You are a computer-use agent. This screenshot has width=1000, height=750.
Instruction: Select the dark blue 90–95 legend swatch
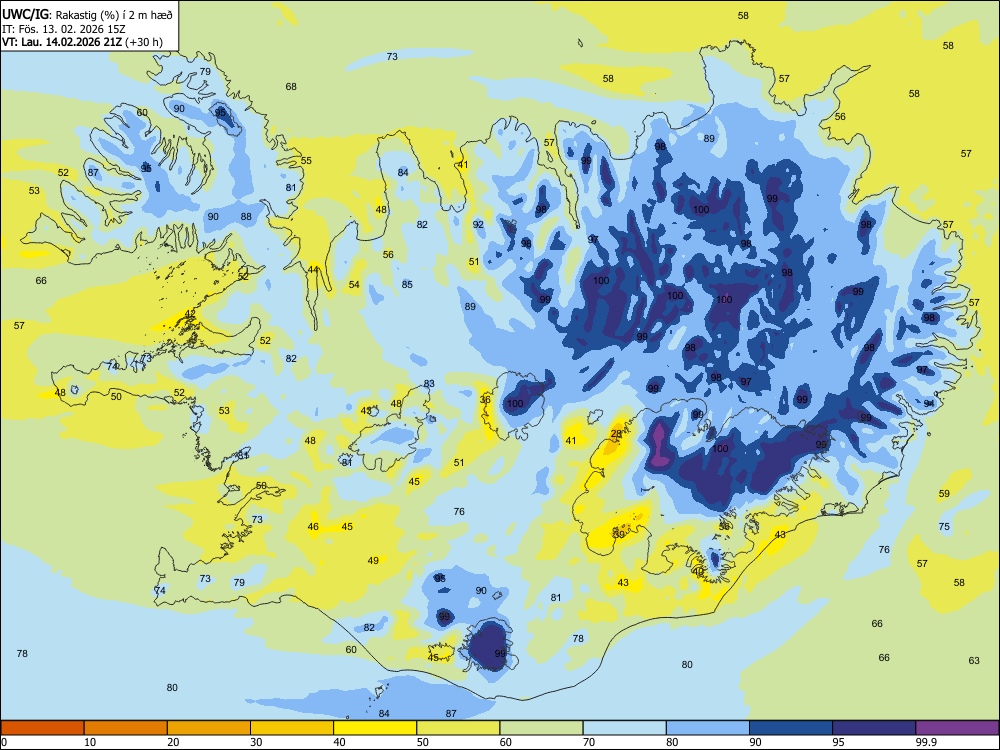coord(791,728)
